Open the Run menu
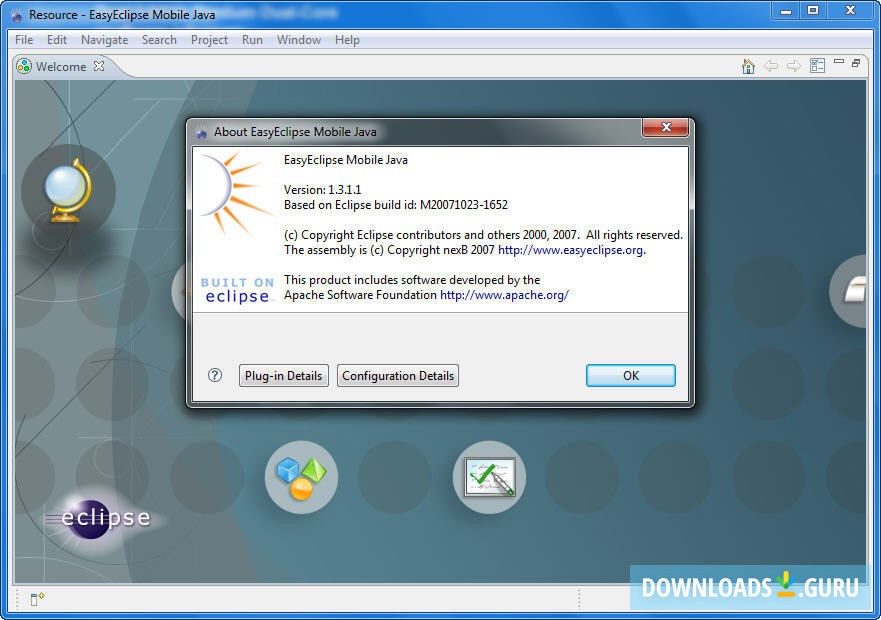 pos(252,40)
